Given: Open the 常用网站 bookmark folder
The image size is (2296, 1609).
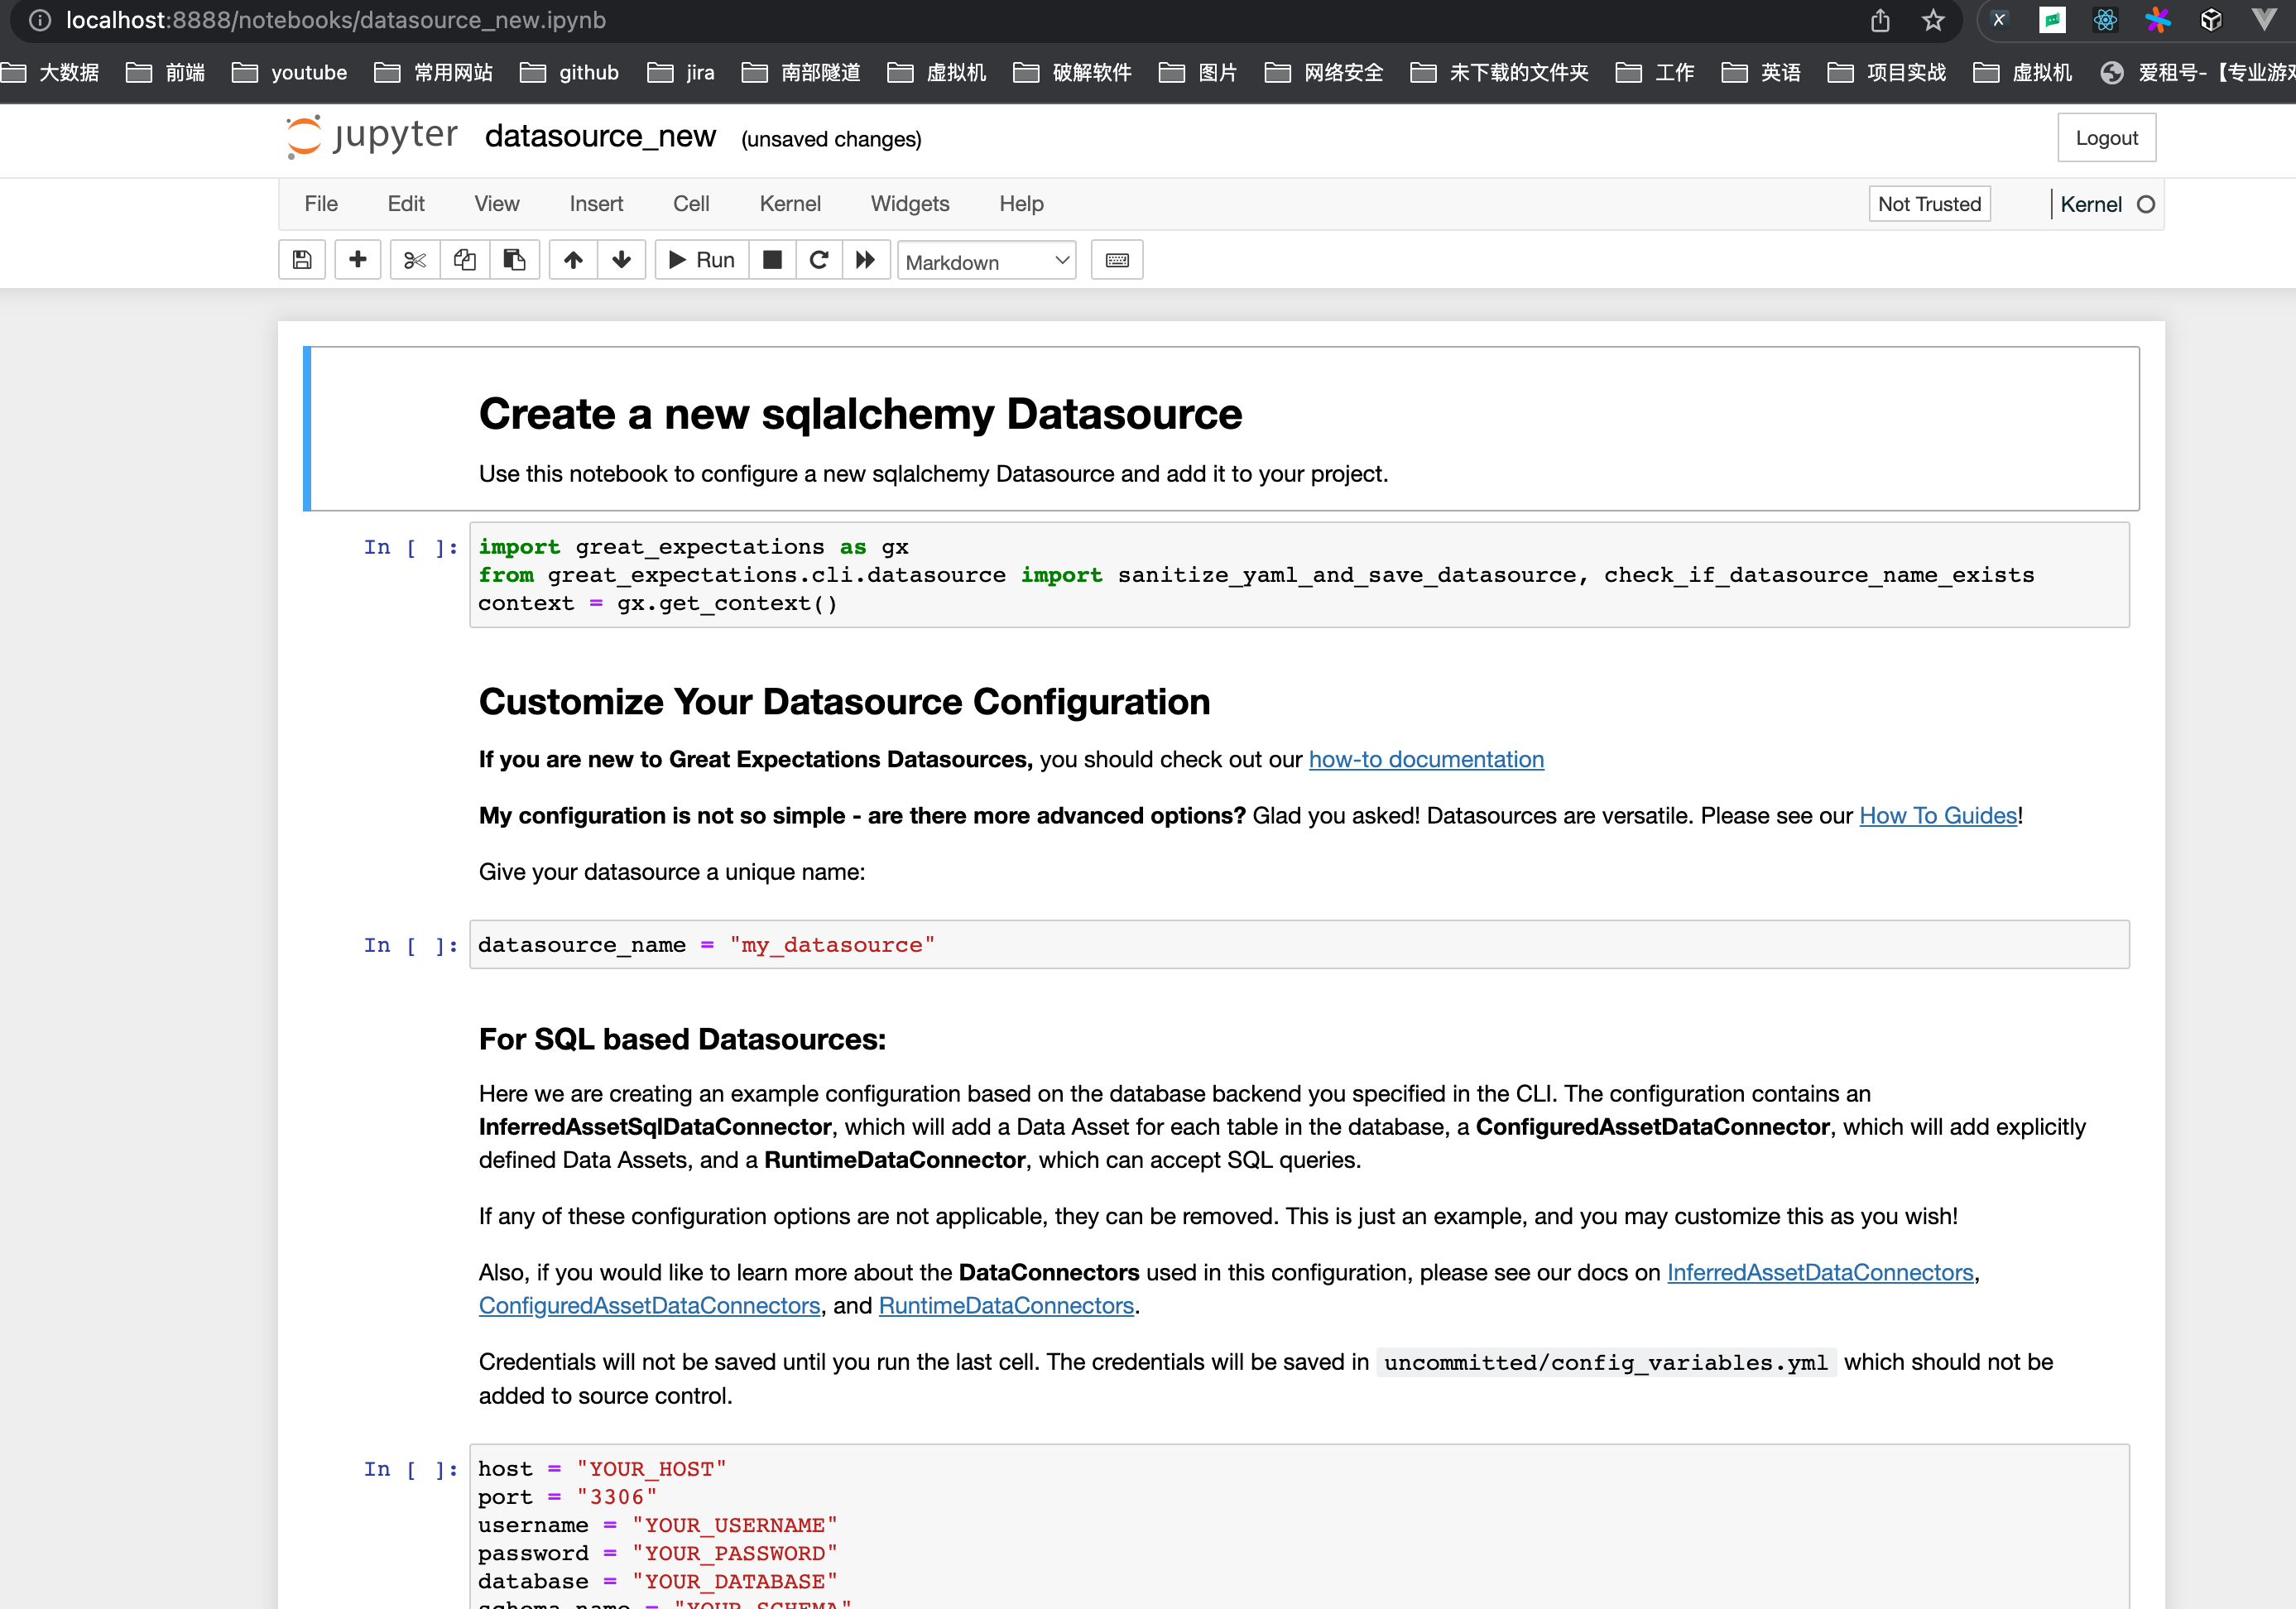Looking at the screenshot, I should [x=433, y=72].
